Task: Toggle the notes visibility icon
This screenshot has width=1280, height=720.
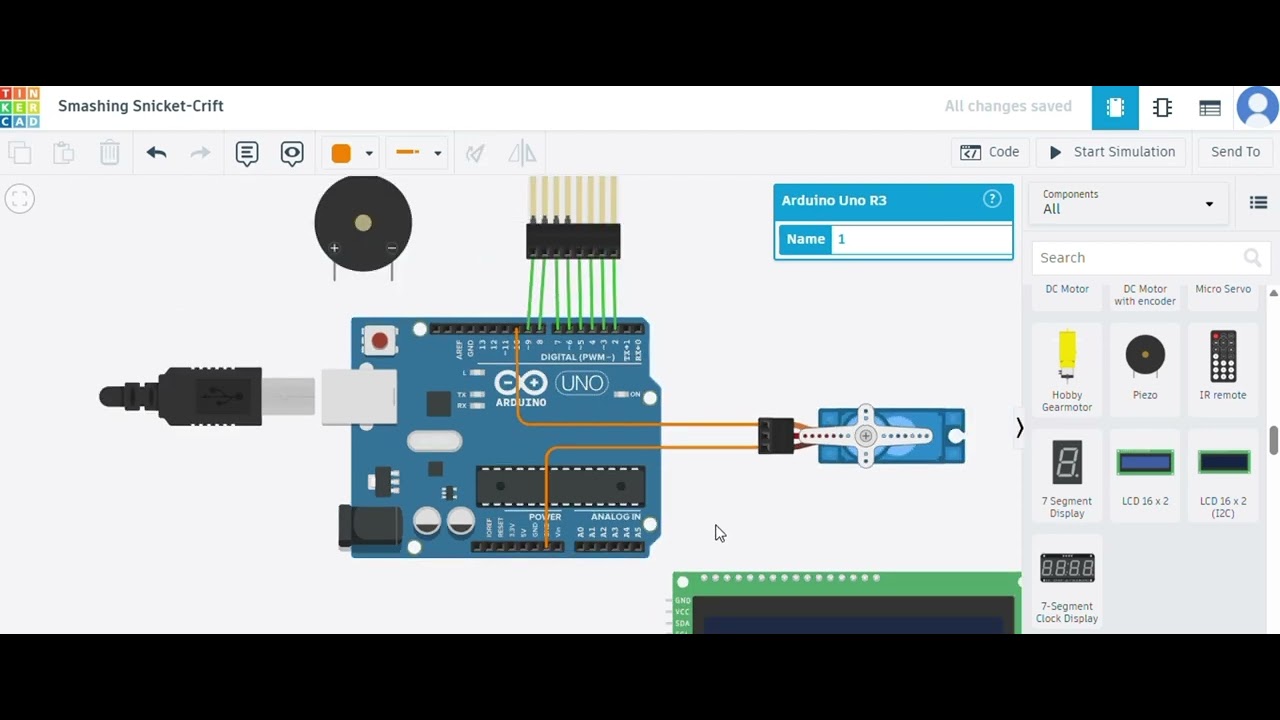Action: coord(292,153)
